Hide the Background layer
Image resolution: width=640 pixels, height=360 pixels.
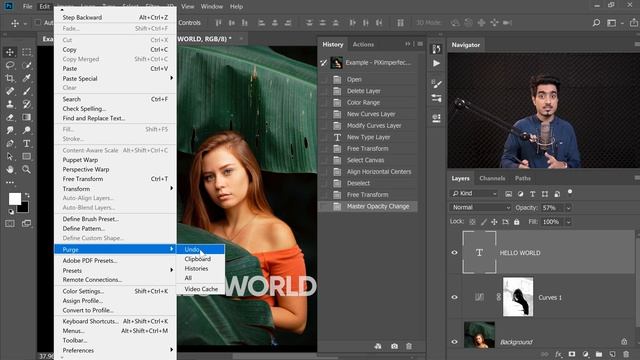454,342
